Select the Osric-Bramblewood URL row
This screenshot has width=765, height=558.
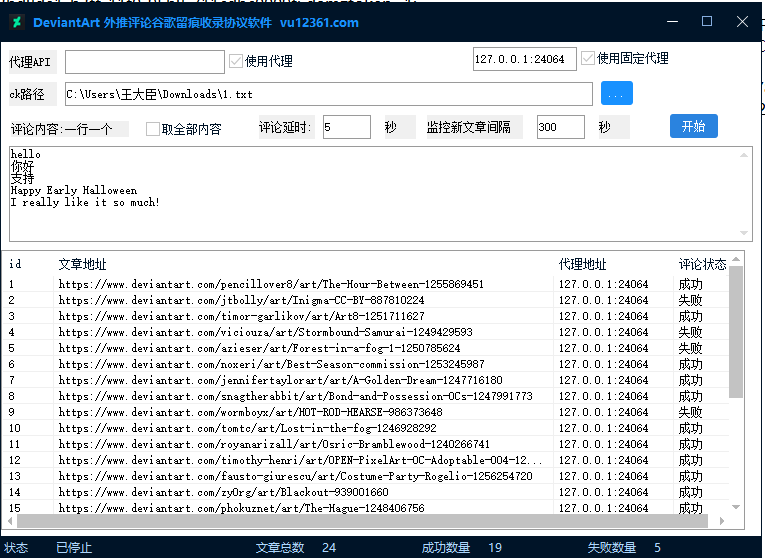click(366, 444)
